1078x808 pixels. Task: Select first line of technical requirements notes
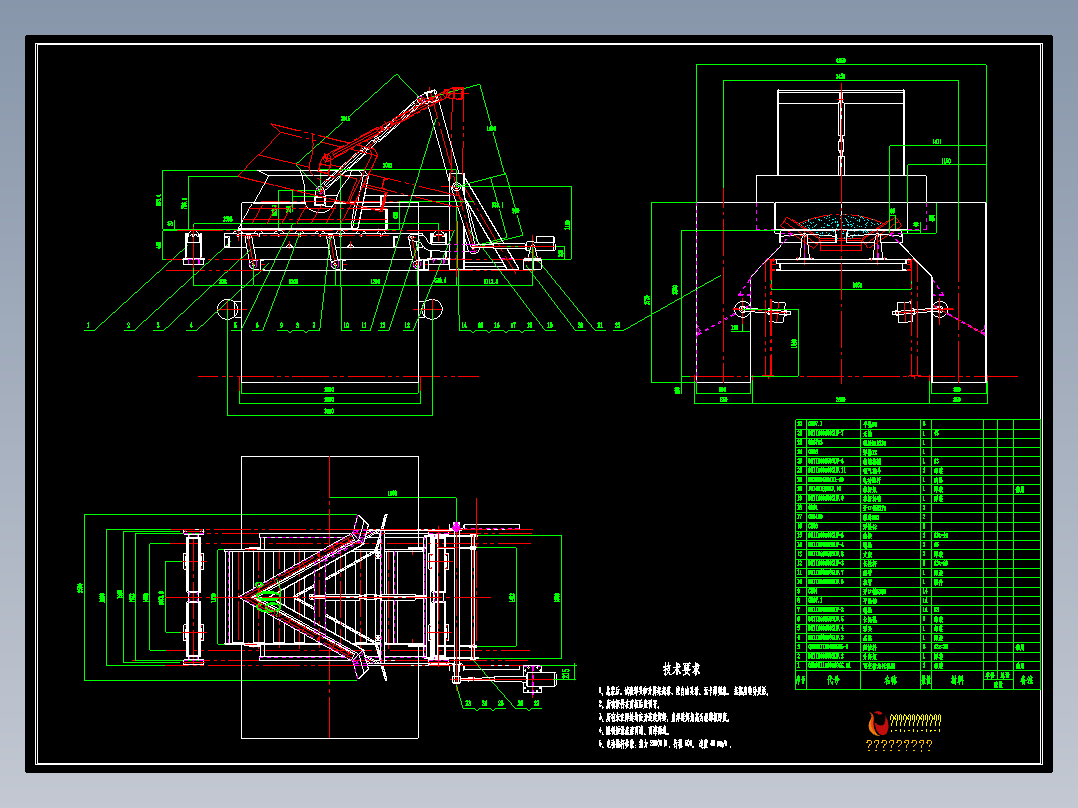683,691
